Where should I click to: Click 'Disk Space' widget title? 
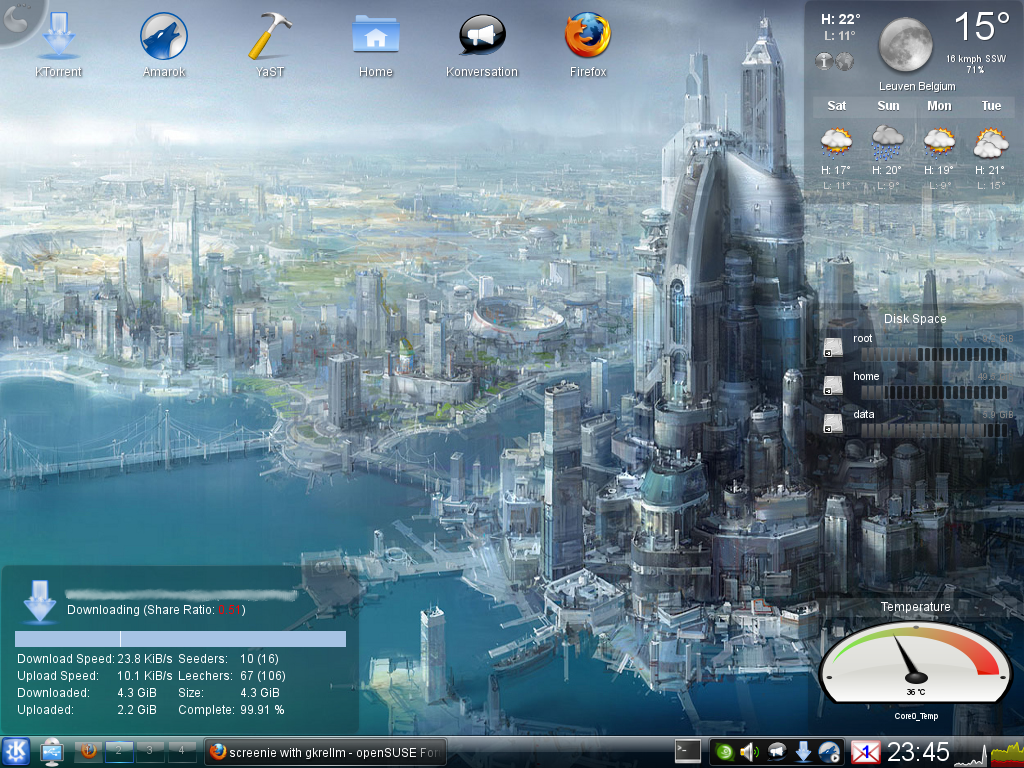click(915, 319)
